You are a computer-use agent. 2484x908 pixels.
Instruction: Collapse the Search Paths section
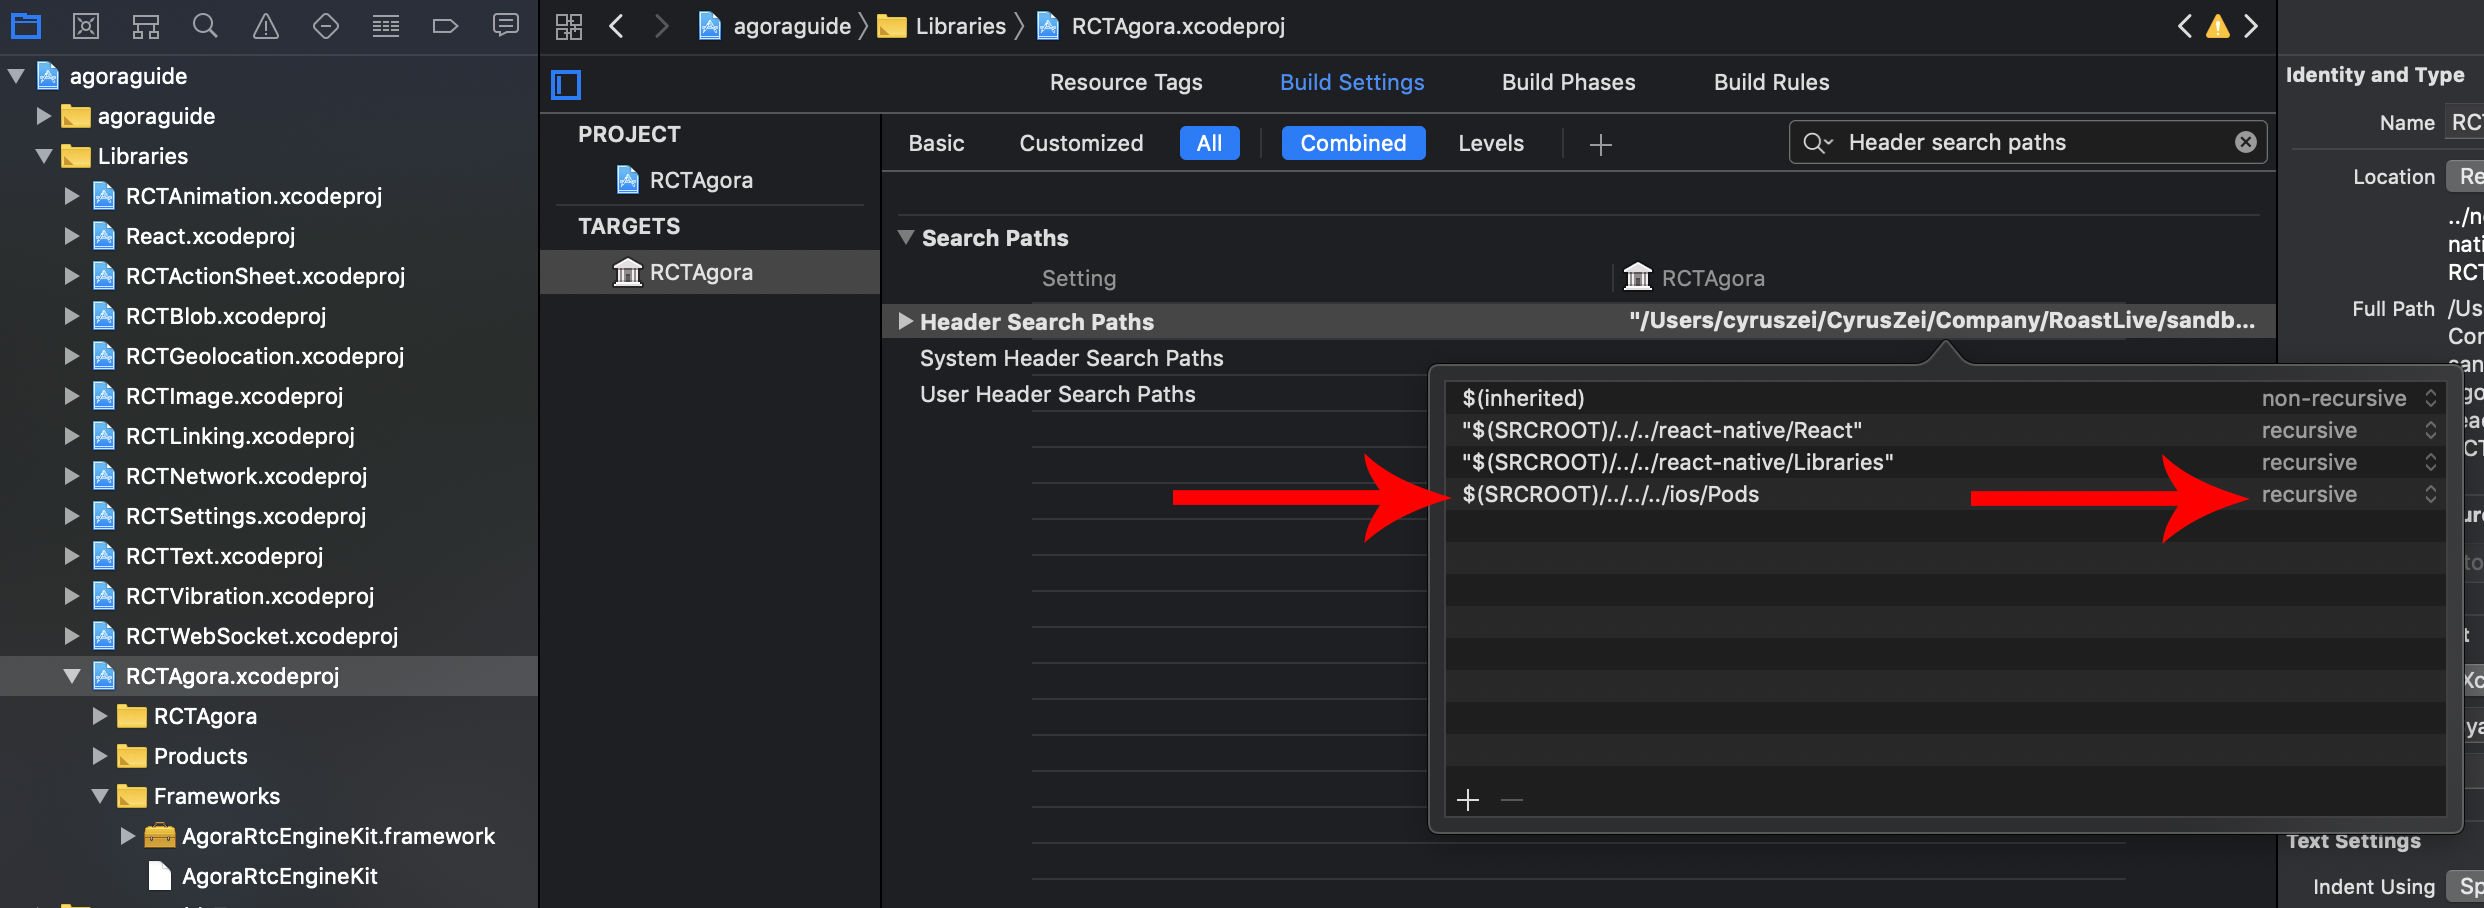906,238
